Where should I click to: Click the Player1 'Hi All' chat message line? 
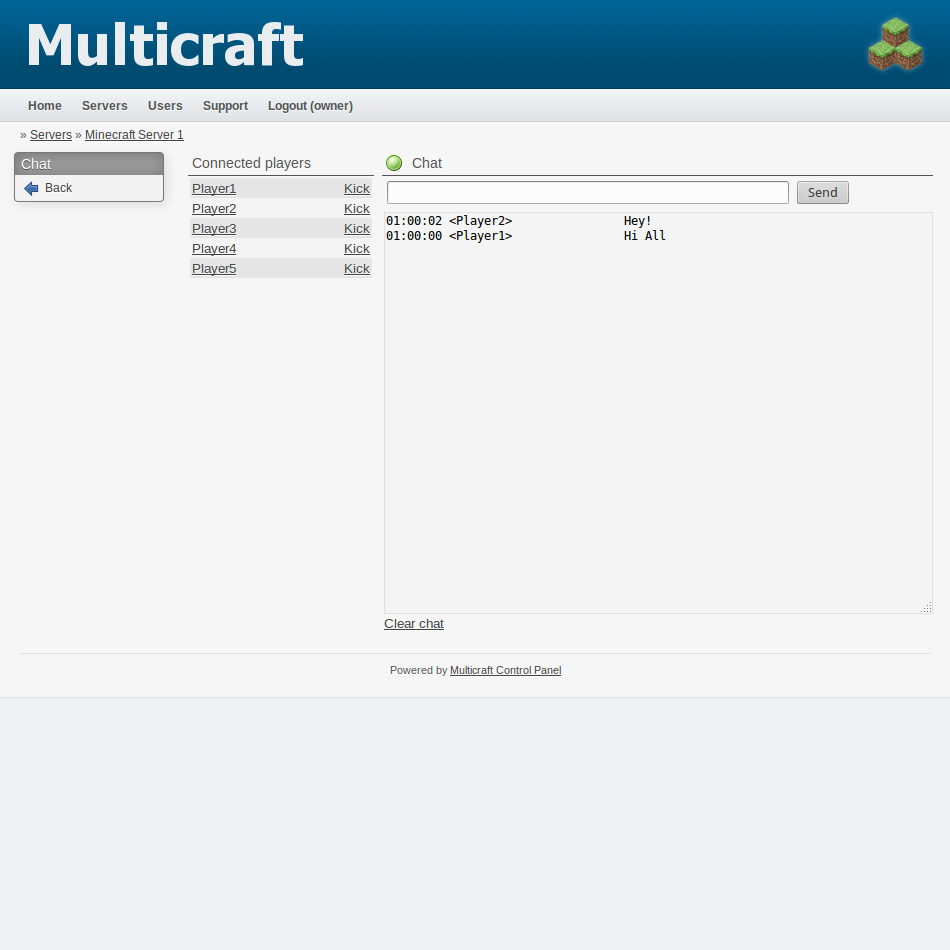pos(526,236)
